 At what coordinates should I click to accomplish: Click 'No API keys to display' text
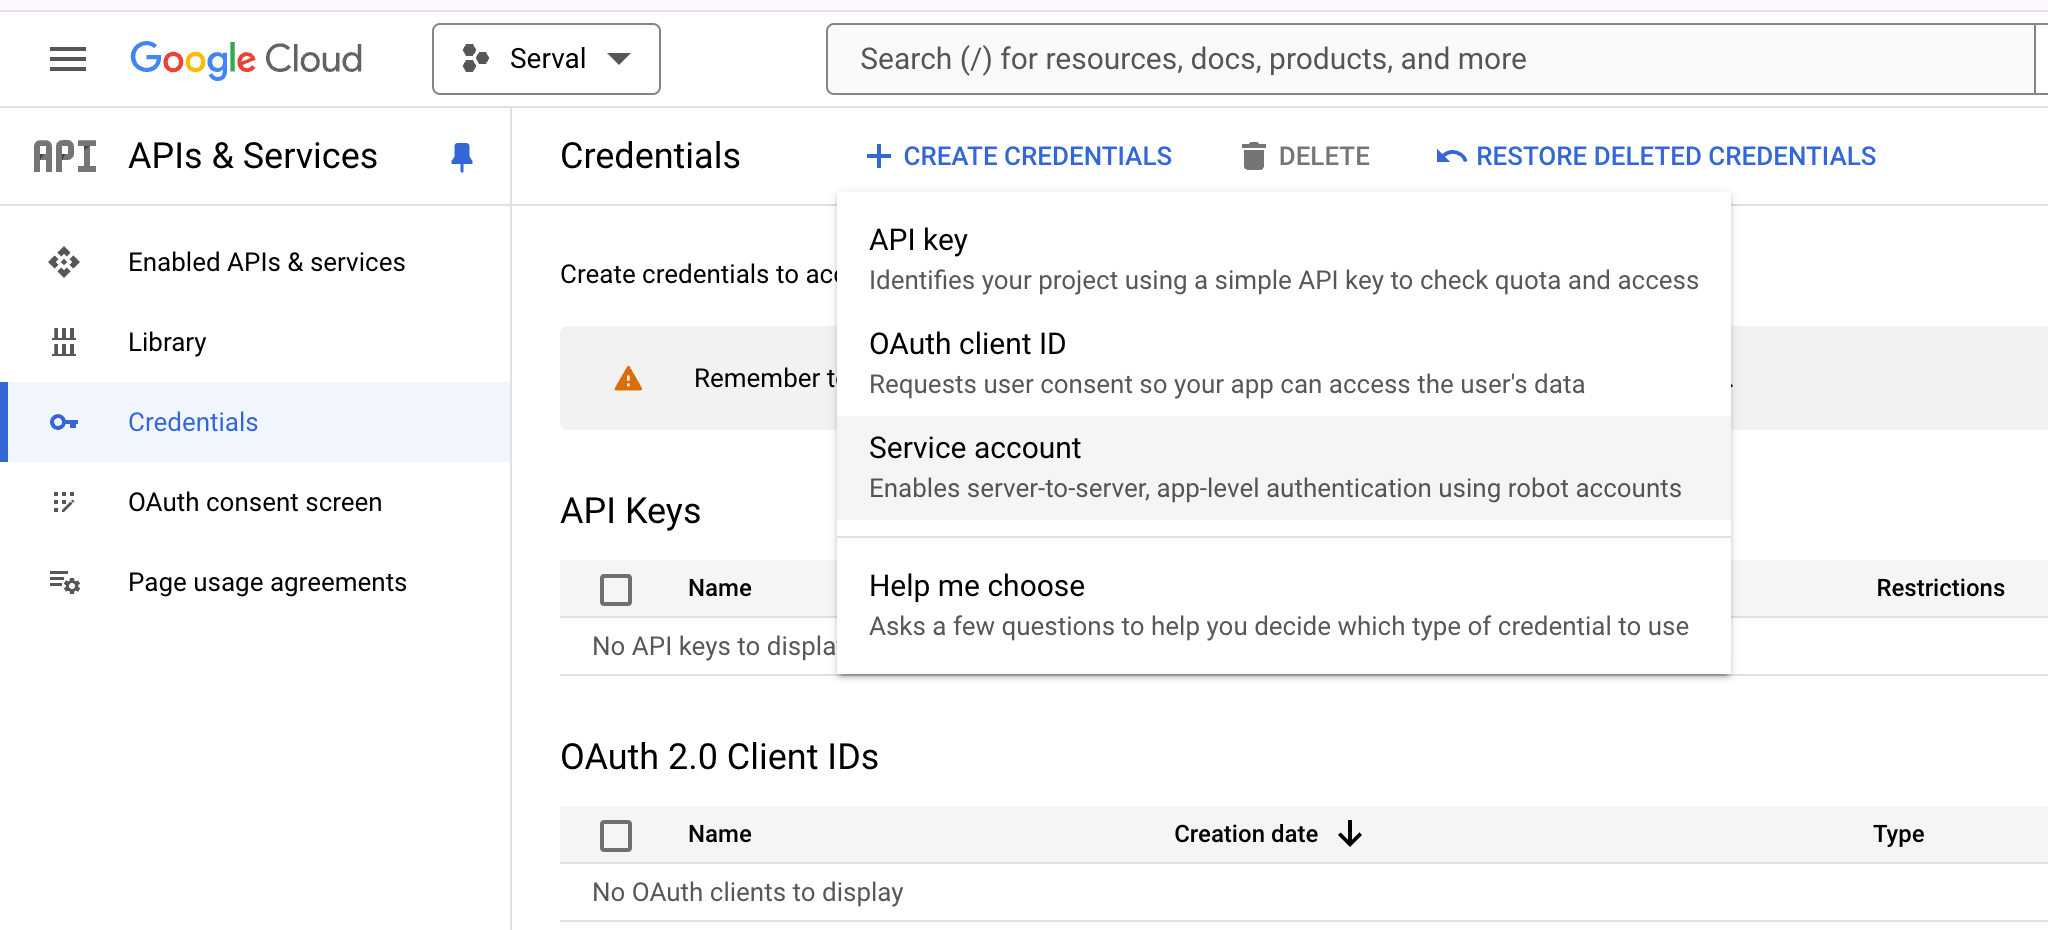coord(714,646)
